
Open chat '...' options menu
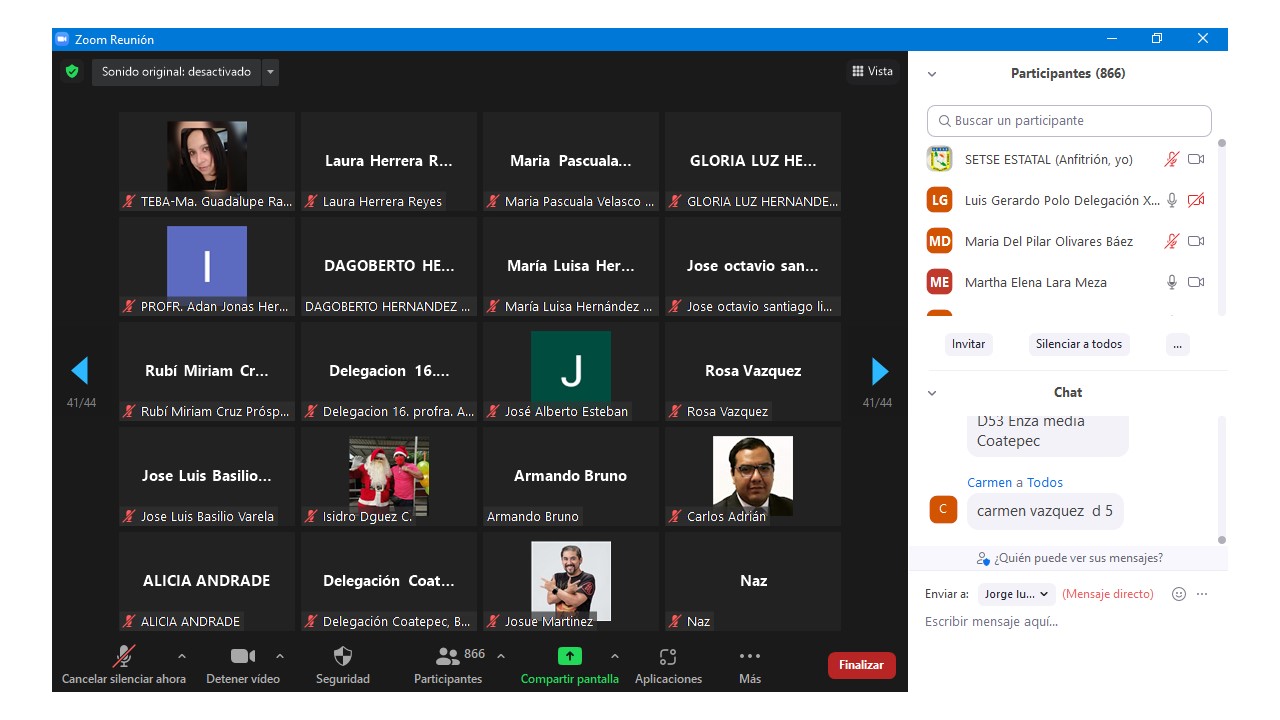(1202, 594)
